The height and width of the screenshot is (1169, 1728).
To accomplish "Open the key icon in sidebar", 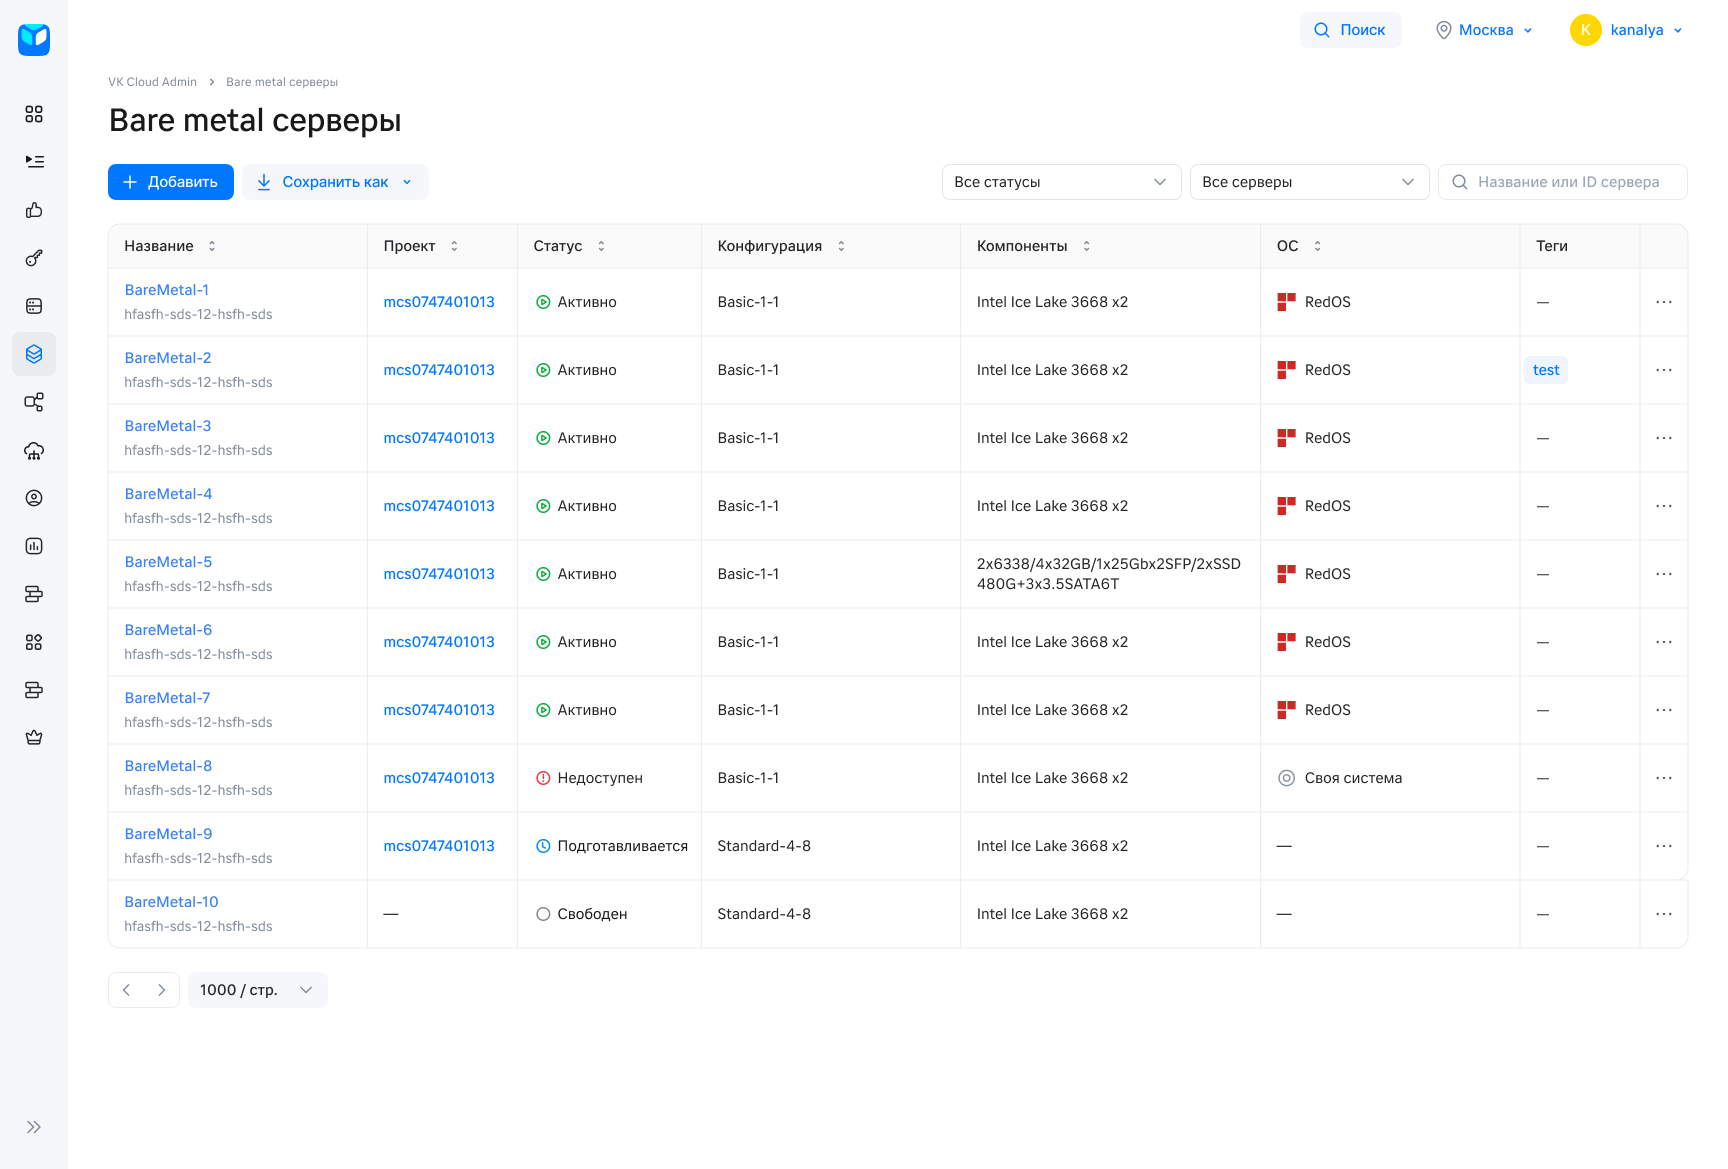I will 34,258.
